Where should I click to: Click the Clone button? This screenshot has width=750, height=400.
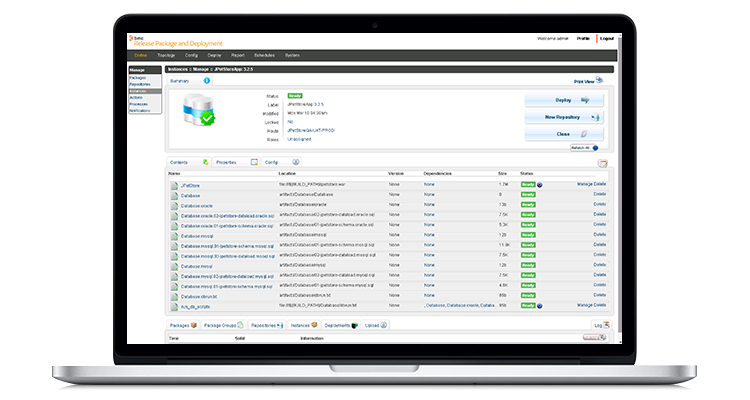click(x=564, y=134)
